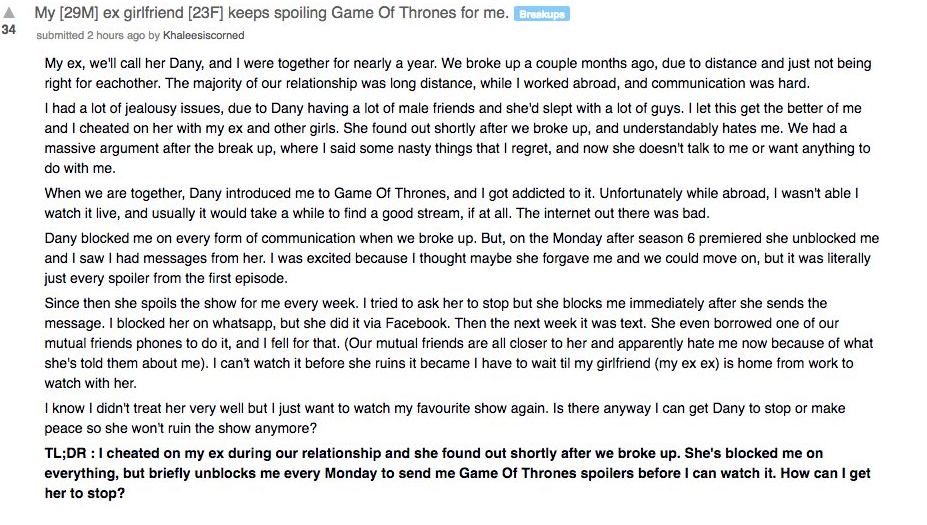This screenshot has width=927, height=525.
Task: Click the paragraph starting 'Since then she spoils'
Action: [x=459, y=343]
